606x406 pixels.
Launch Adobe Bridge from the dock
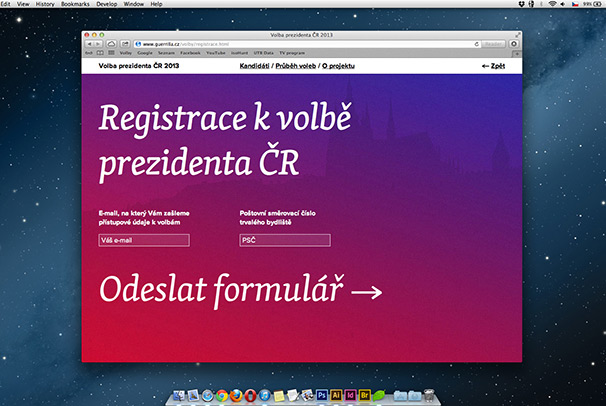(x=364, y=395)
